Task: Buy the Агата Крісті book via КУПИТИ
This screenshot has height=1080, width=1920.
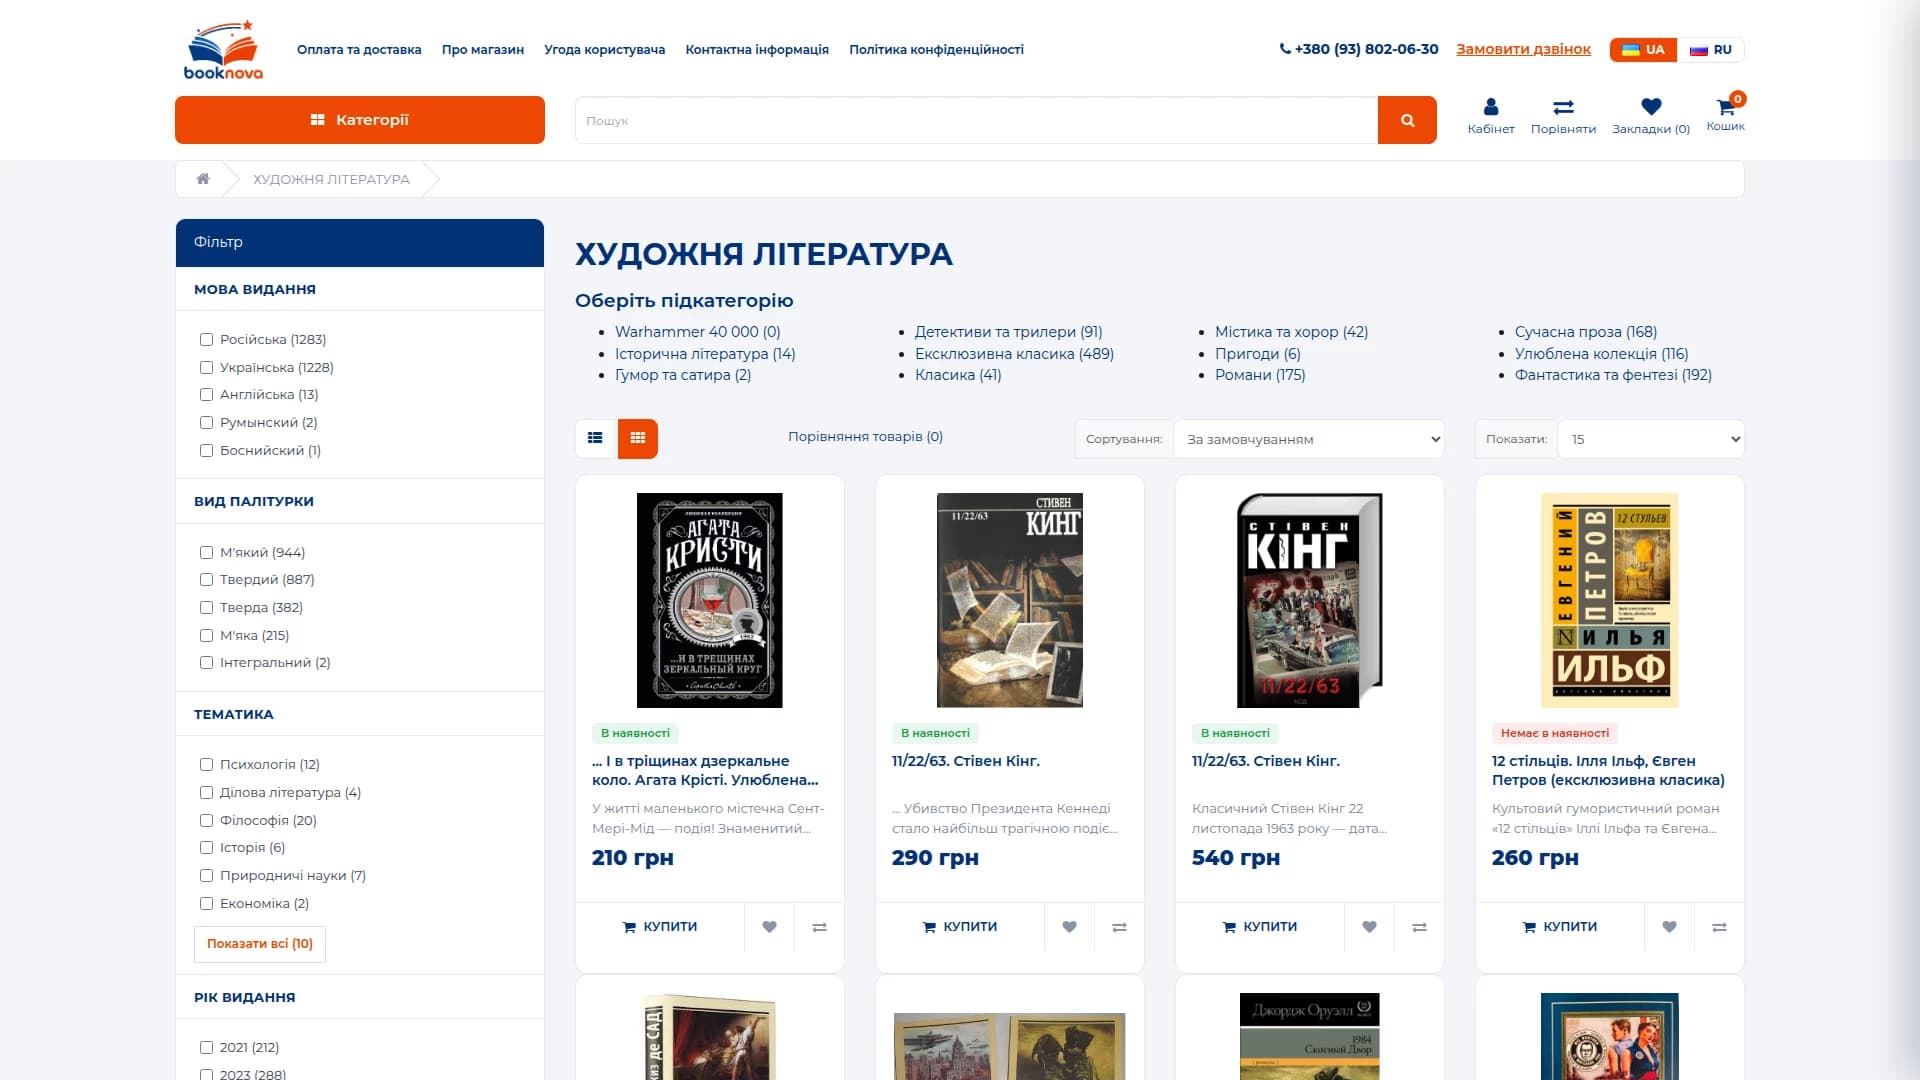Action: [660, 927]
